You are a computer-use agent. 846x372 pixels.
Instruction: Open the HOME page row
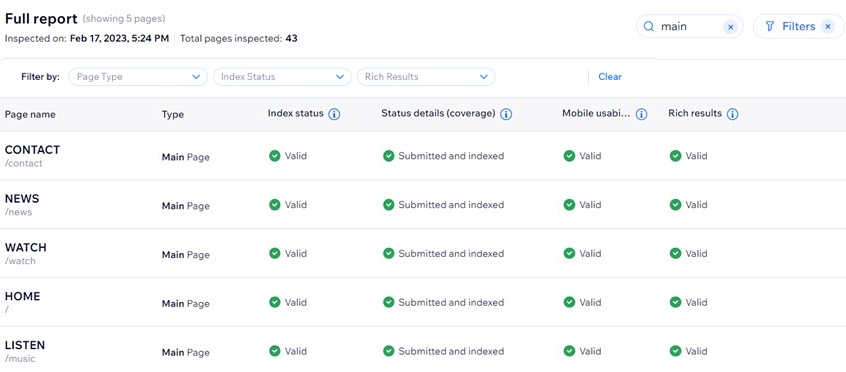click(x=423, y=302)
